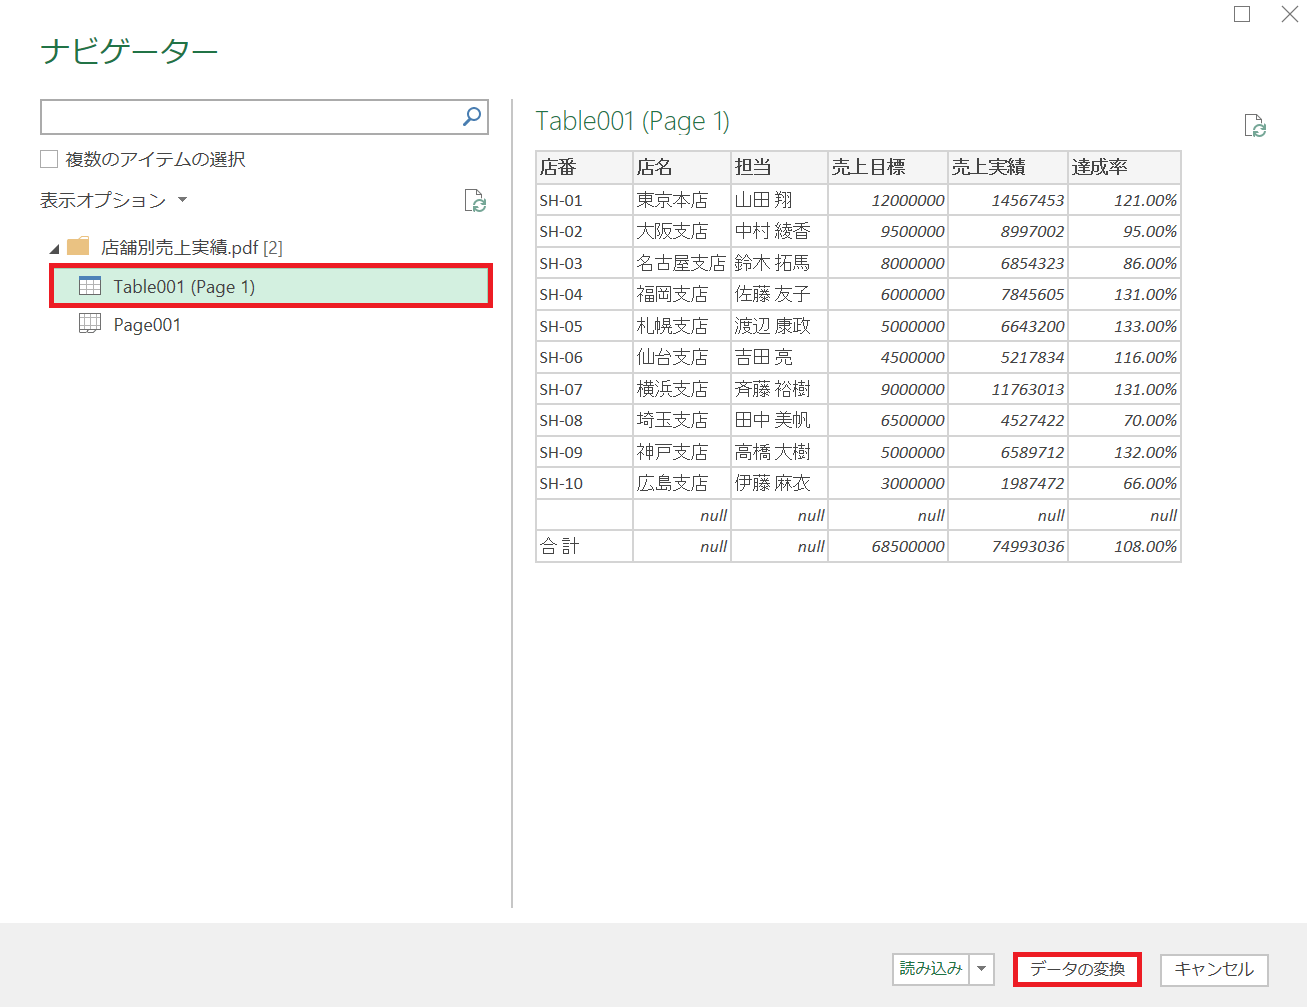Image resolution: width=1307 pixels, height=1007 pixels.
Task: Collapse the 店舗別売上実績.pdf tree node
Action: point(54,248)
